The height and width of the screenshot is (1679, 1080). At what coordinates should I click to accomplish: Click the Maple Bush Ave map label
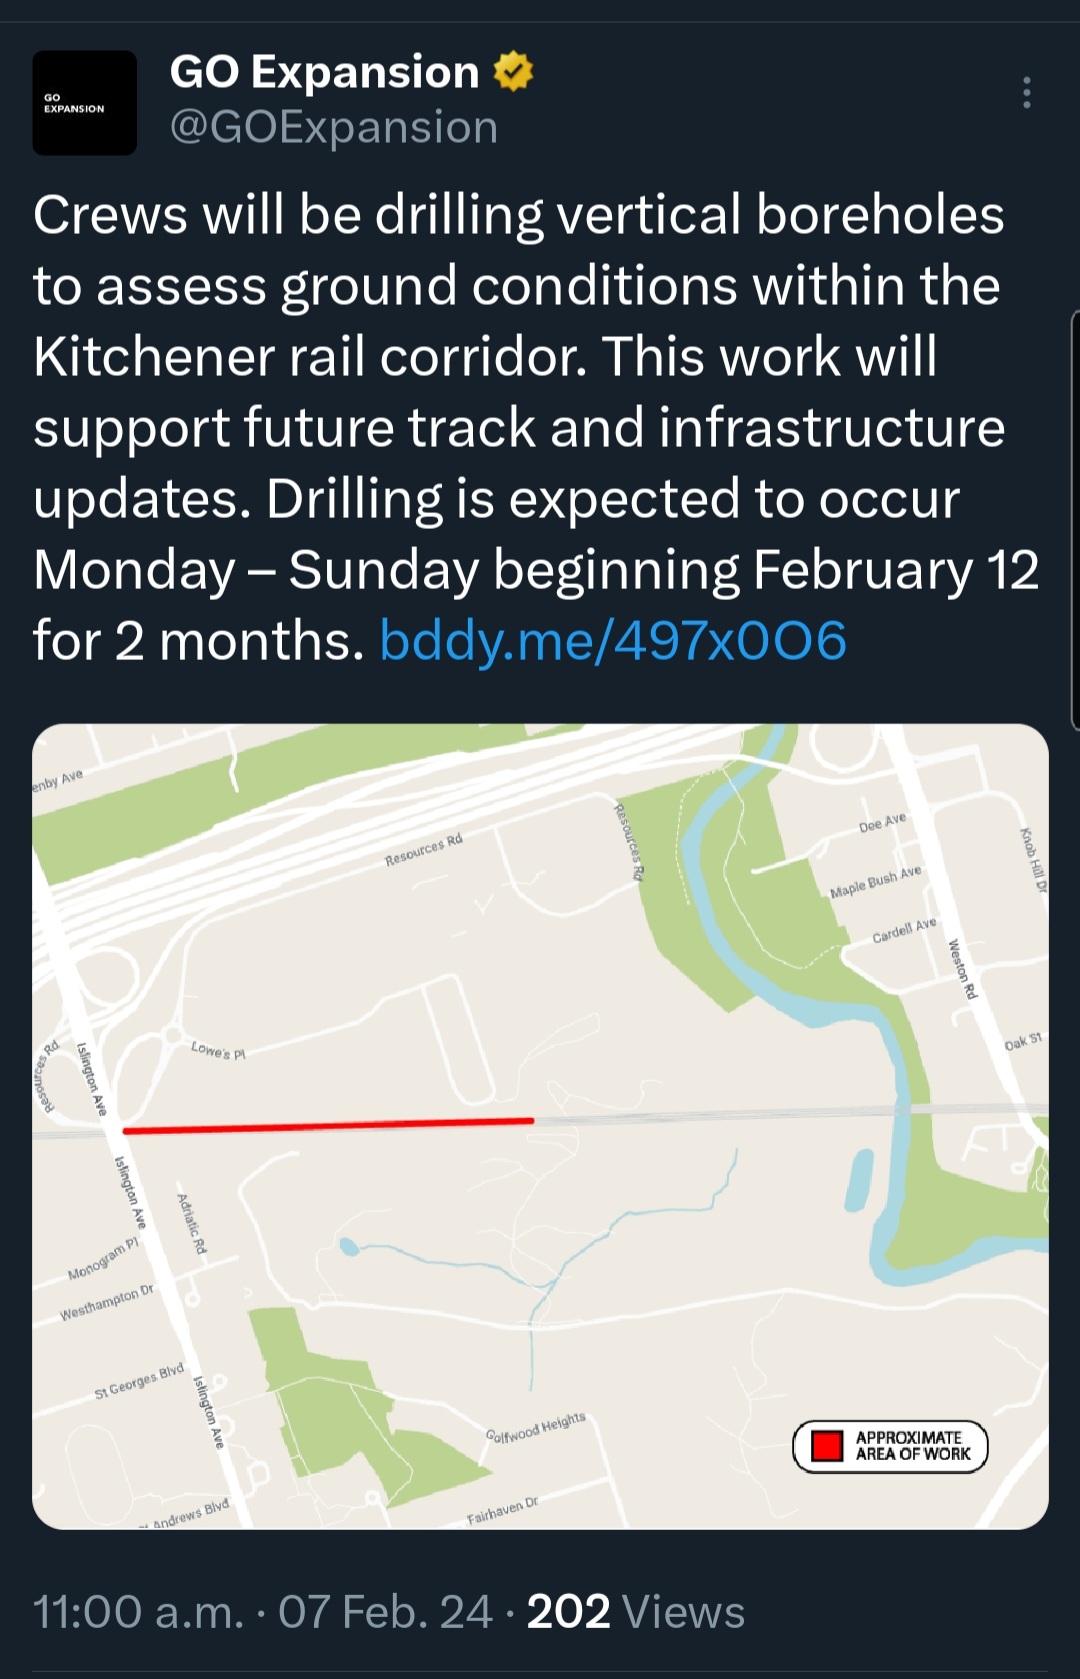click(x=876, y=883)
